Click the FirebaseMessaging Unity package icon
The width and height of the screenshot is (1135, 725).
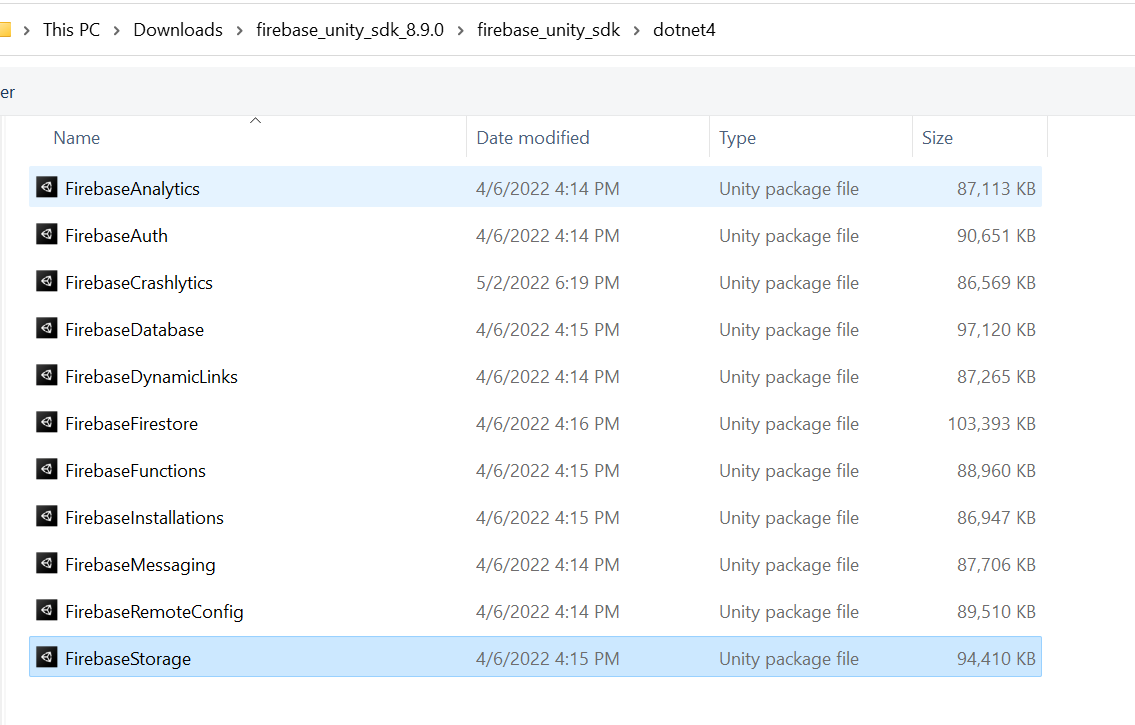point(47,564)
